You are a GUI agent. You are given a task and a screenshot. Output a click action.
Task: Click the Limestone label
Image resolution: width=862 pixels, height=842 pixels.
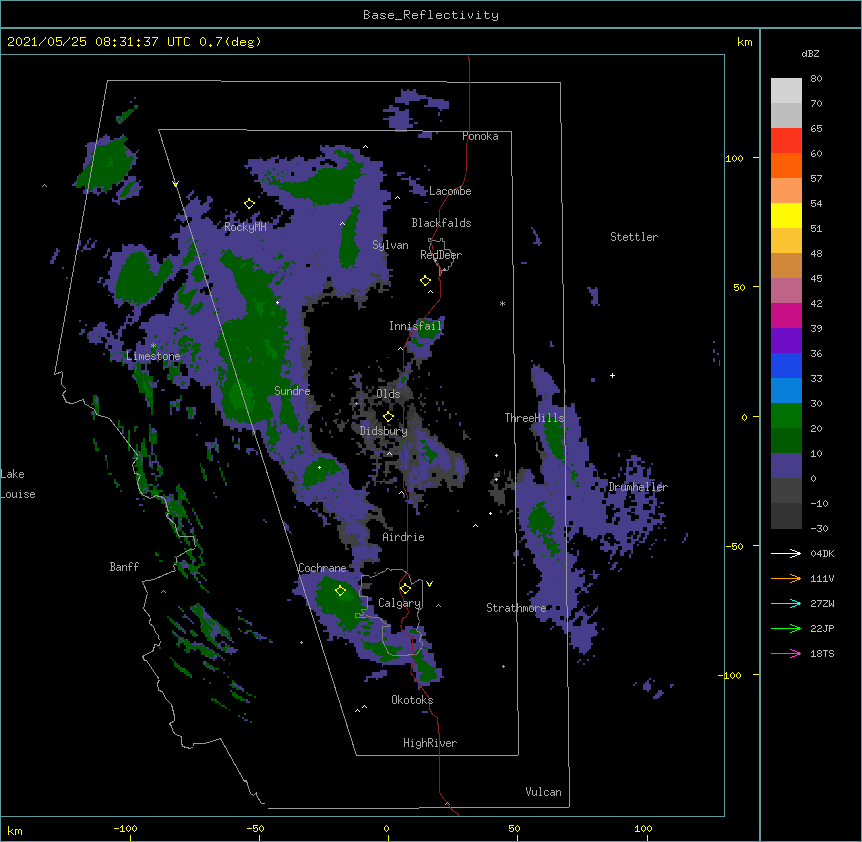(153, 356)
